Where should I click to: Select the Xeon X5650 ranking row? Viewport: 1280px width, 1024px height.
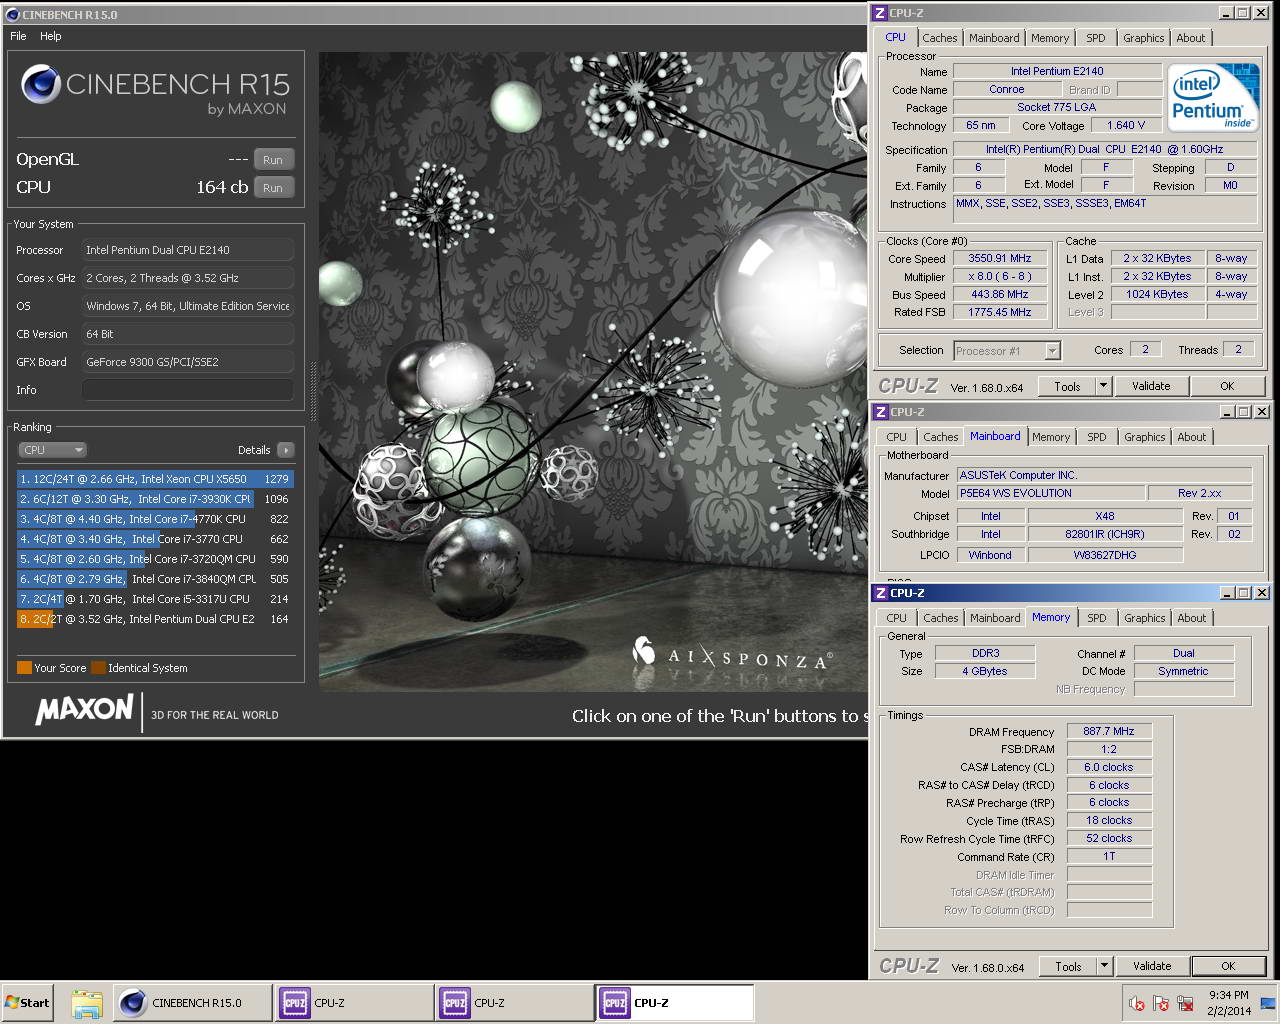155,479
